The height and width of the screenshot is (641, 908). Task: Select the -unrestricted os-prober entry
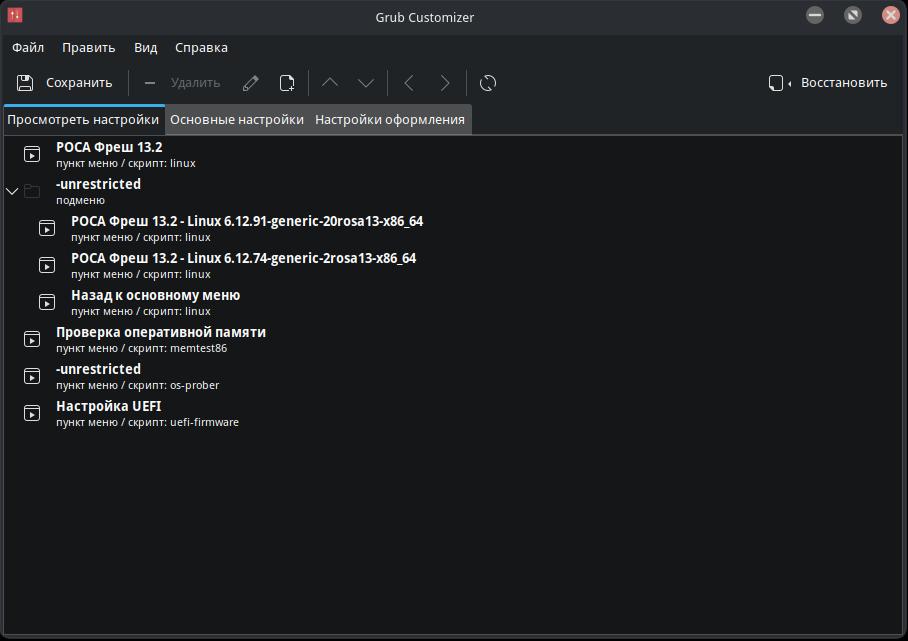click(453, 376)
